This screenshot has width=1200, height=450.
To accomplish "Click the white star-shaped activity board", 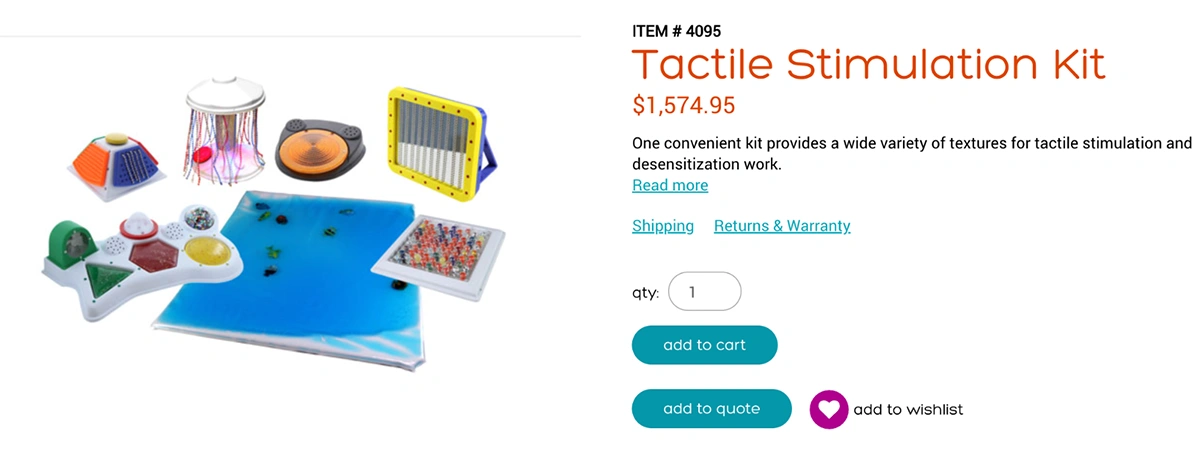I will [x=140, y=255].
